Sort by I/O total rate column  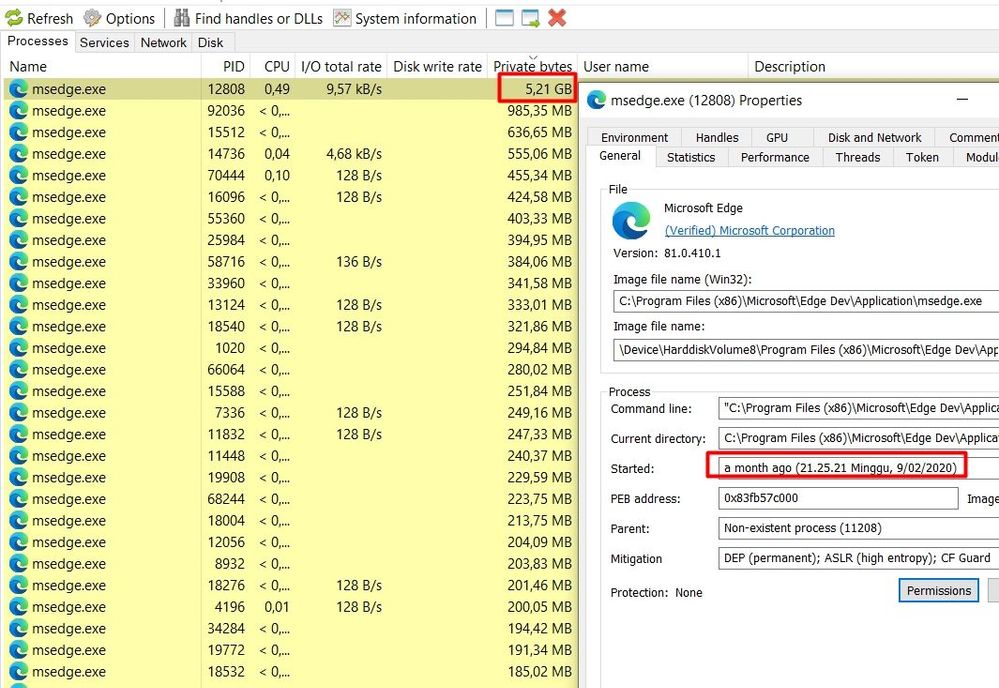click(x=341, y=67)
